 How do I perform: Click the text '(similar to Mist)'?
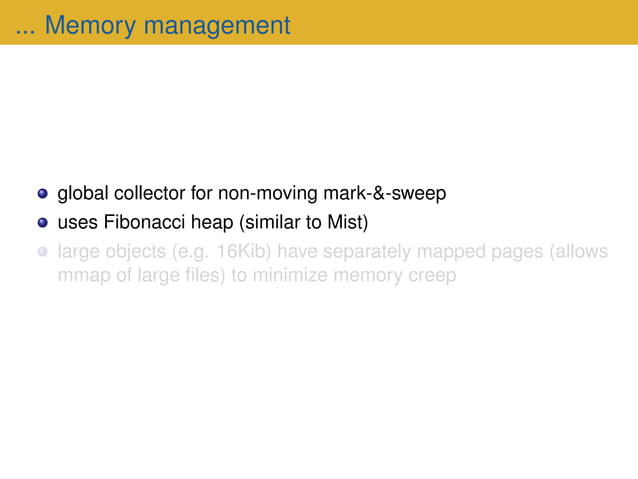point(304,223)
